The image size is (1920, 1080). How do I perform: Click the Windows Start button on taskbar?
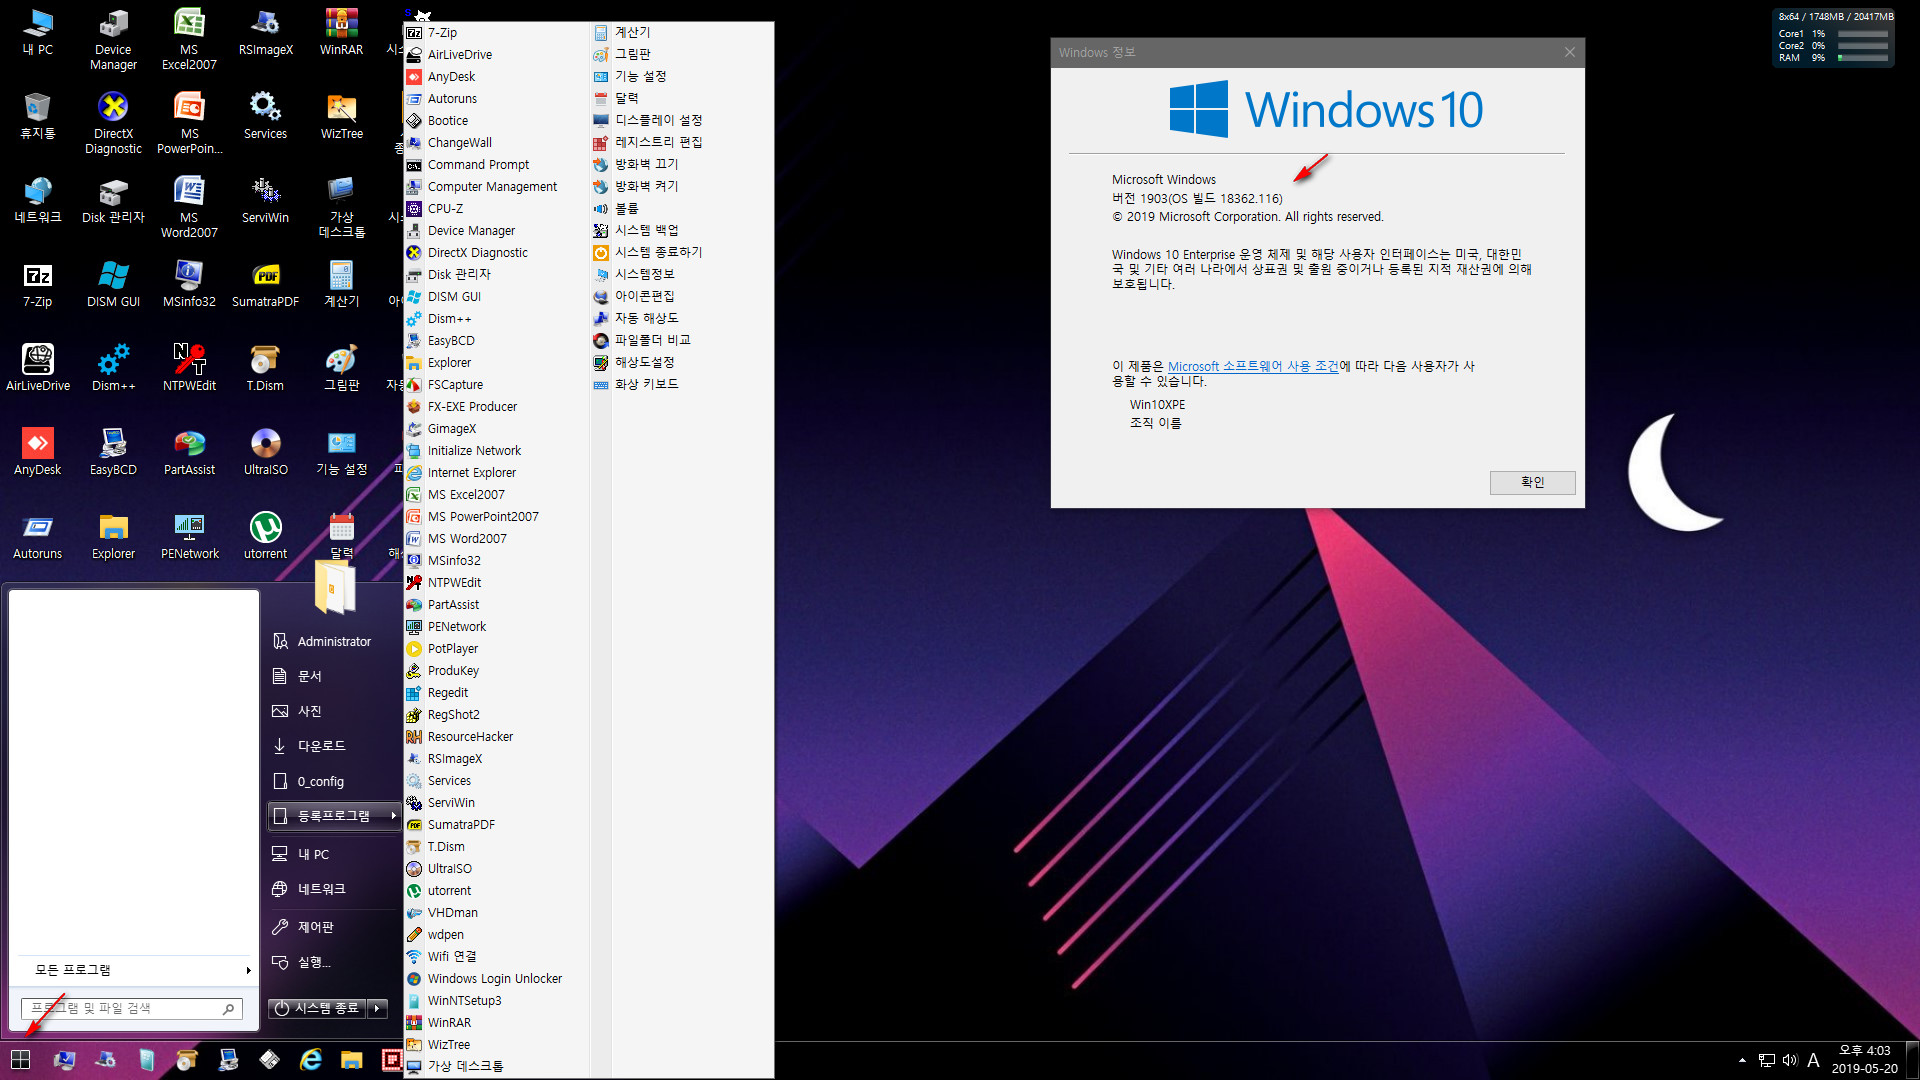click(20, 1060)
